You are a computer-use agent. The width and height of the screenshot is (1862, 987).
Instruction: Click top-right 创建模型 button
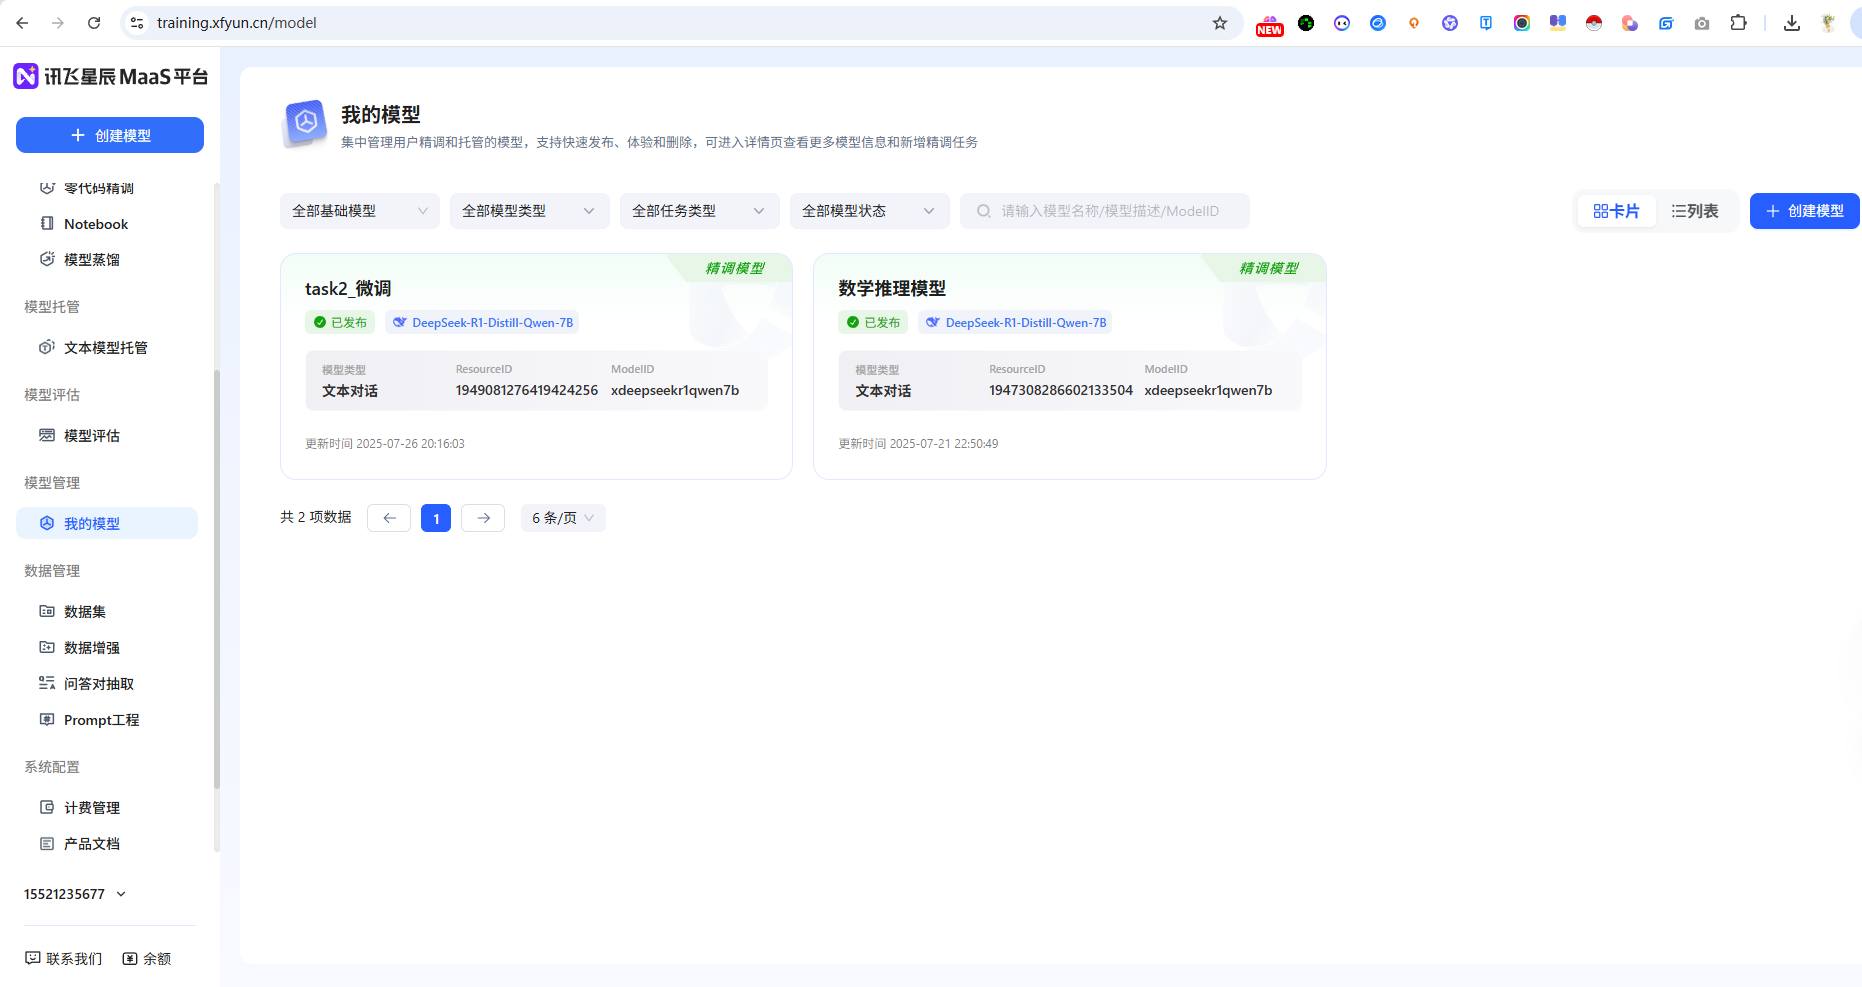click(1805, 211)
